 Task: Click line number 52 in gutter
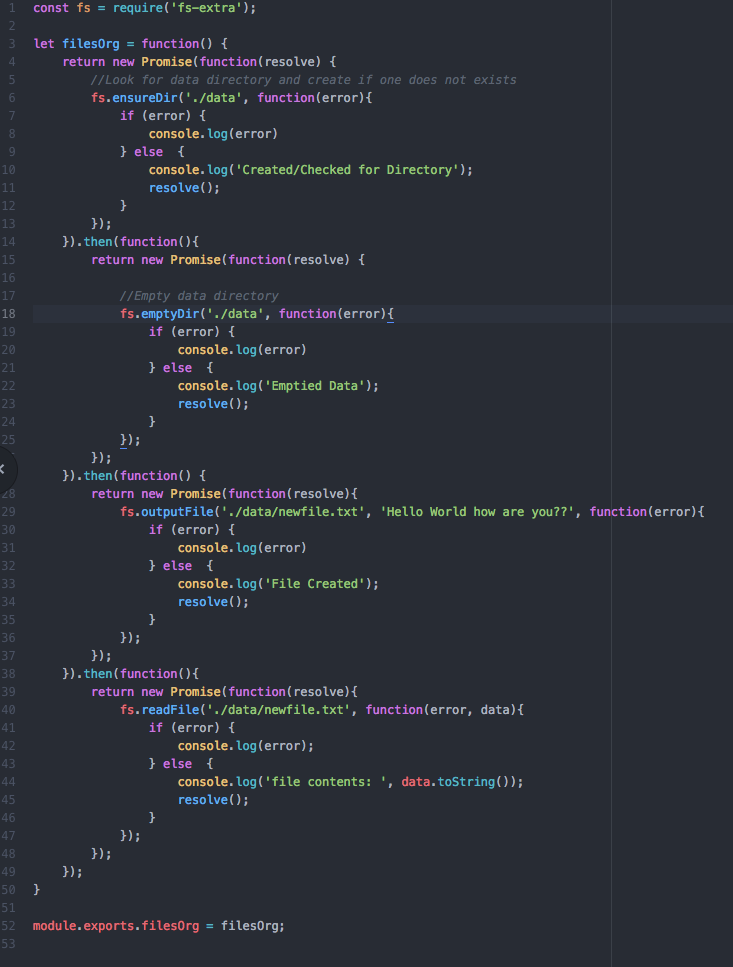click(x=9, y=926)
